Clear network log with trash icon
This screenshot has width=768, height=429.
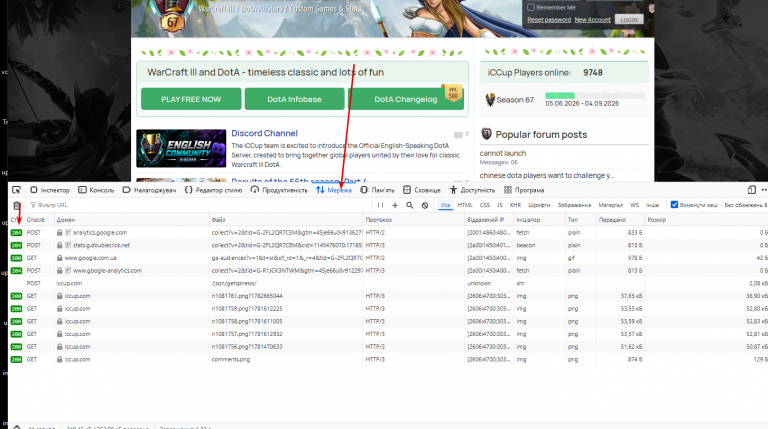tap(17, 205)
